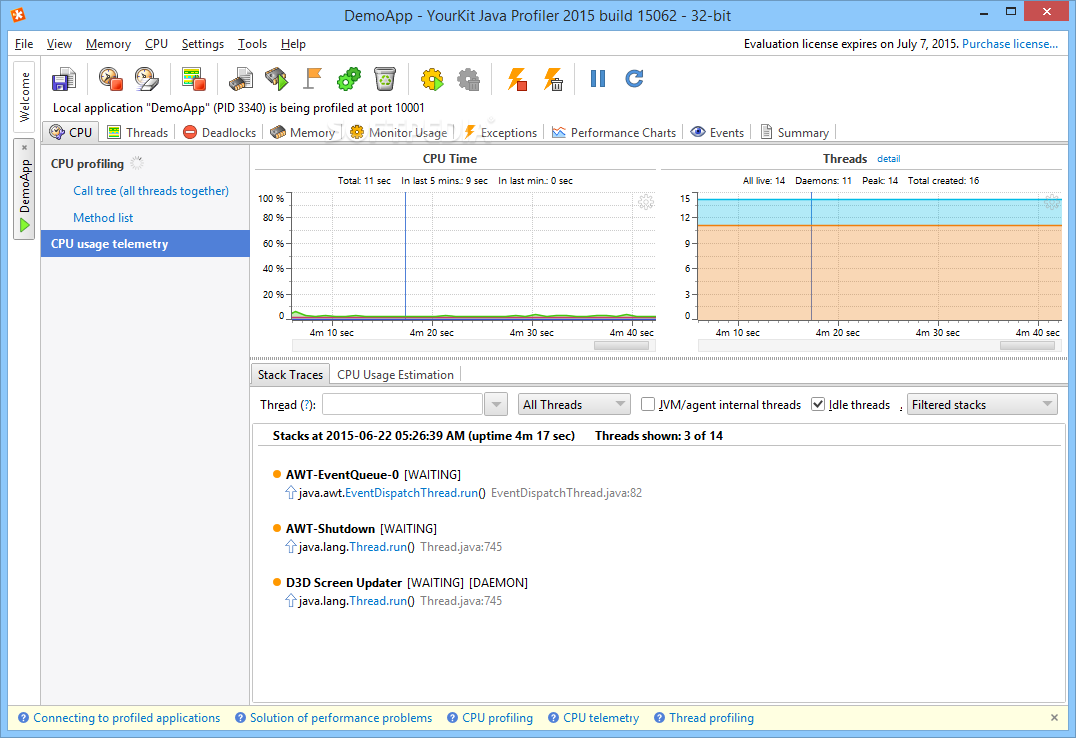
Task: Clear CPU data with clock-and-eraser icon
Action: point(147,79)
